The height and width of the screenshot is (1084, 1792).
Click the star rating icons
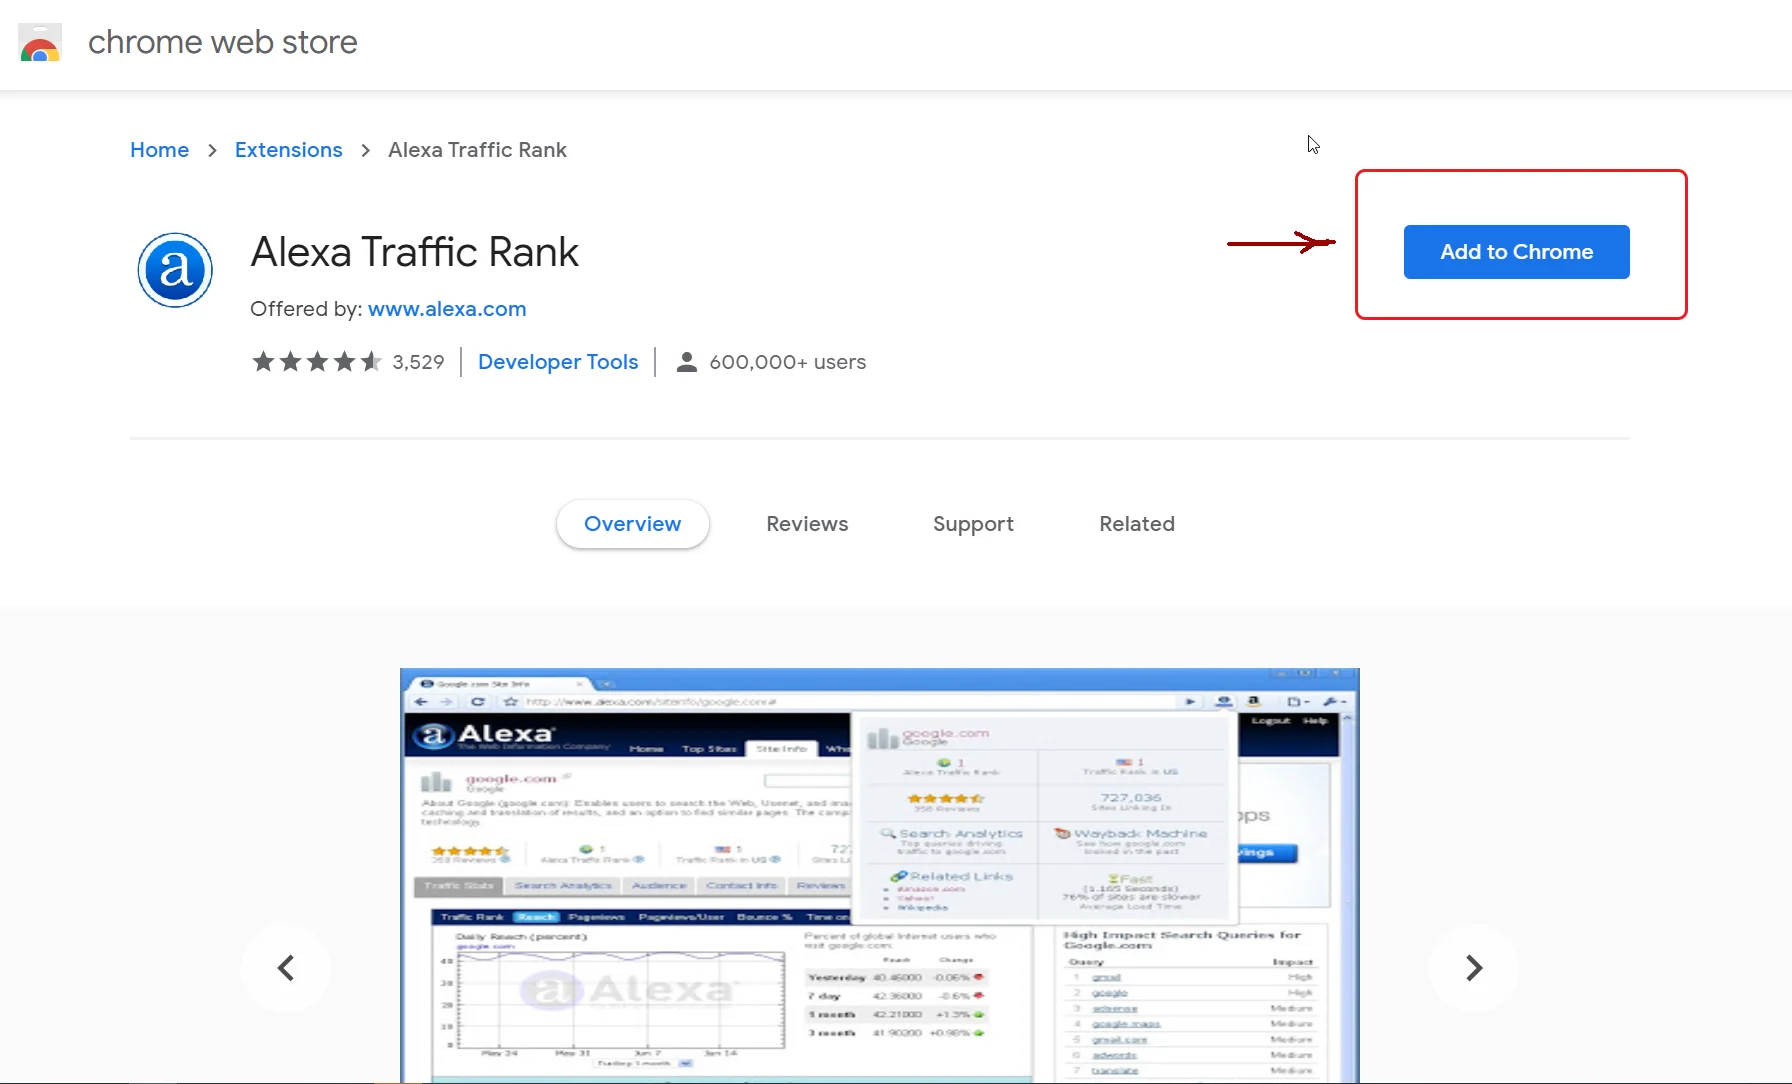coord(316,362)
